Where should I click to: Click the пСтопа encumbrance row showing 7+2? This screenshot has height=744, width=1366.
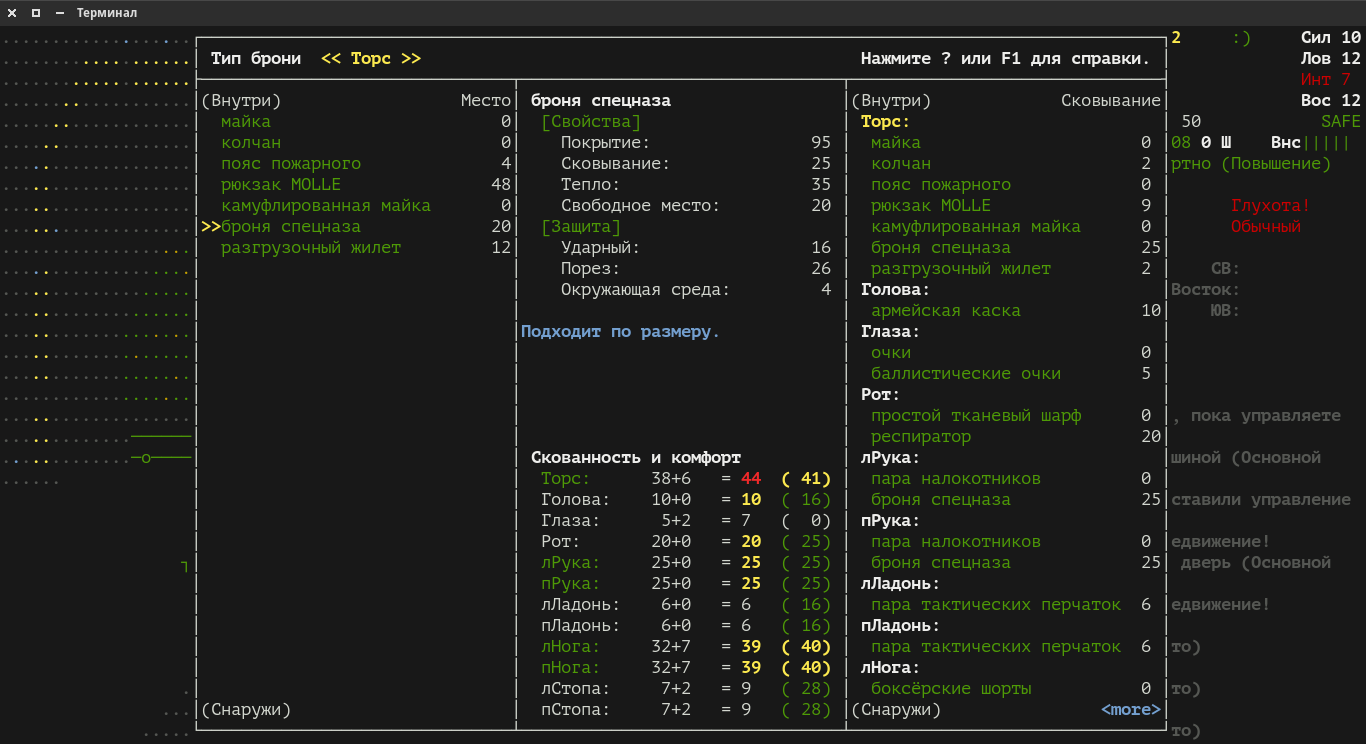(686, 710)
